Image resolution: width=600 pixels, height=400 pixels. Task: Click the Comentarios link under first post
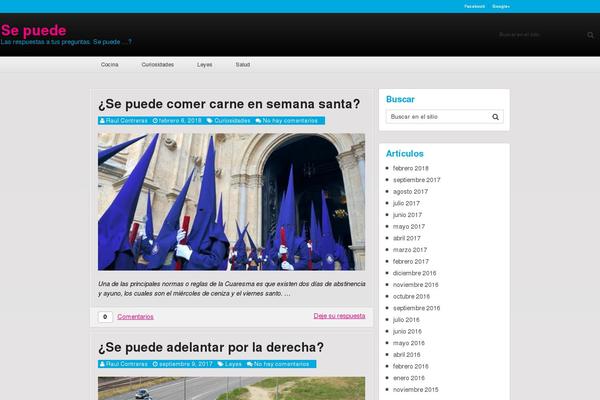(135, 317)
